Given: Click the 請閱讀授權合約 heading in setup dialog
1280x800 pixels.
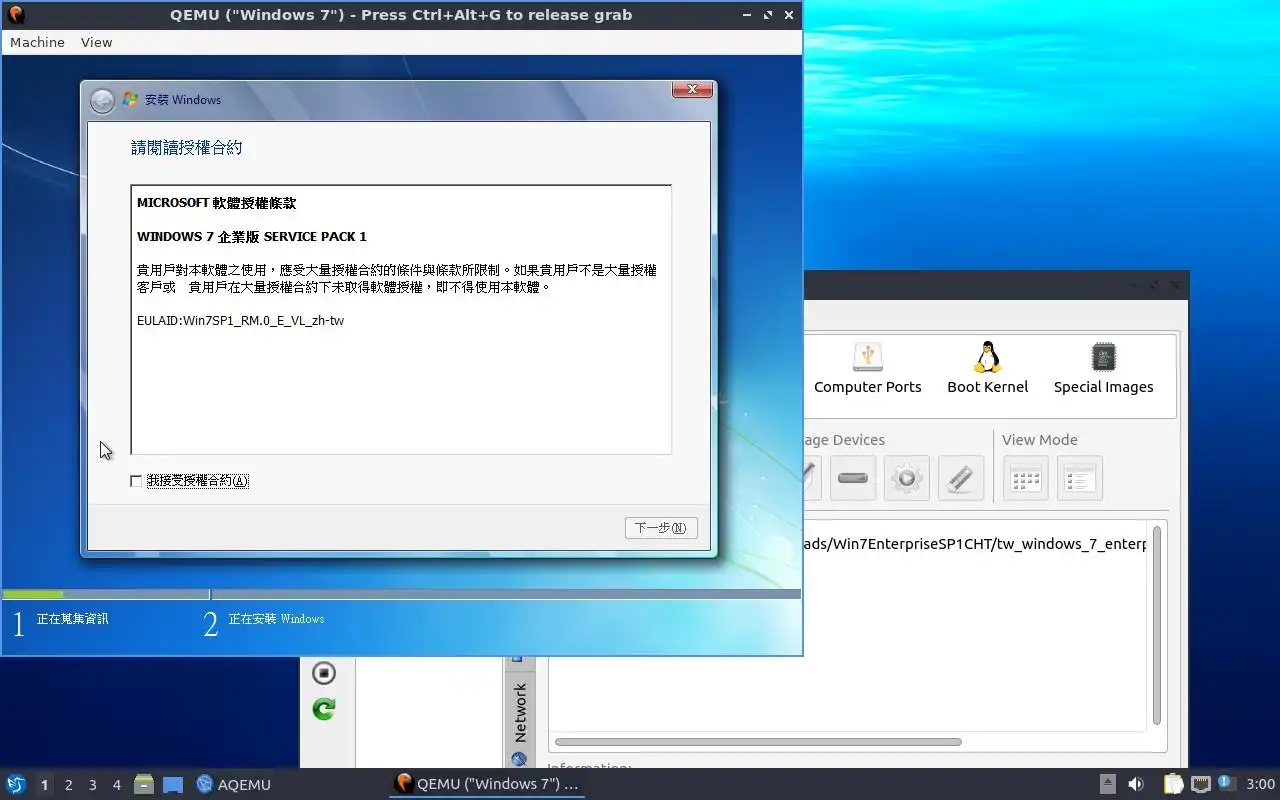Looking at the screenshot, I should point(187,148).
